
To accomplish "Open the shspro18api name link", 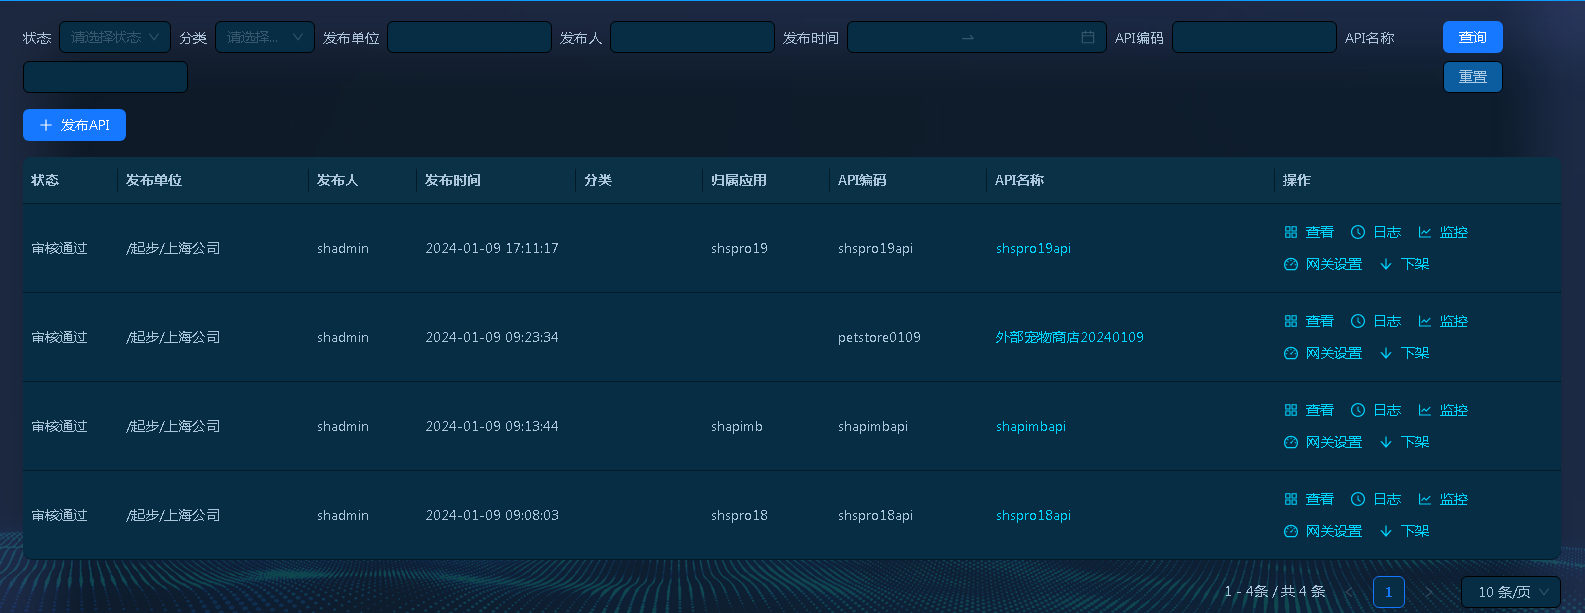I will (1033, 515).
